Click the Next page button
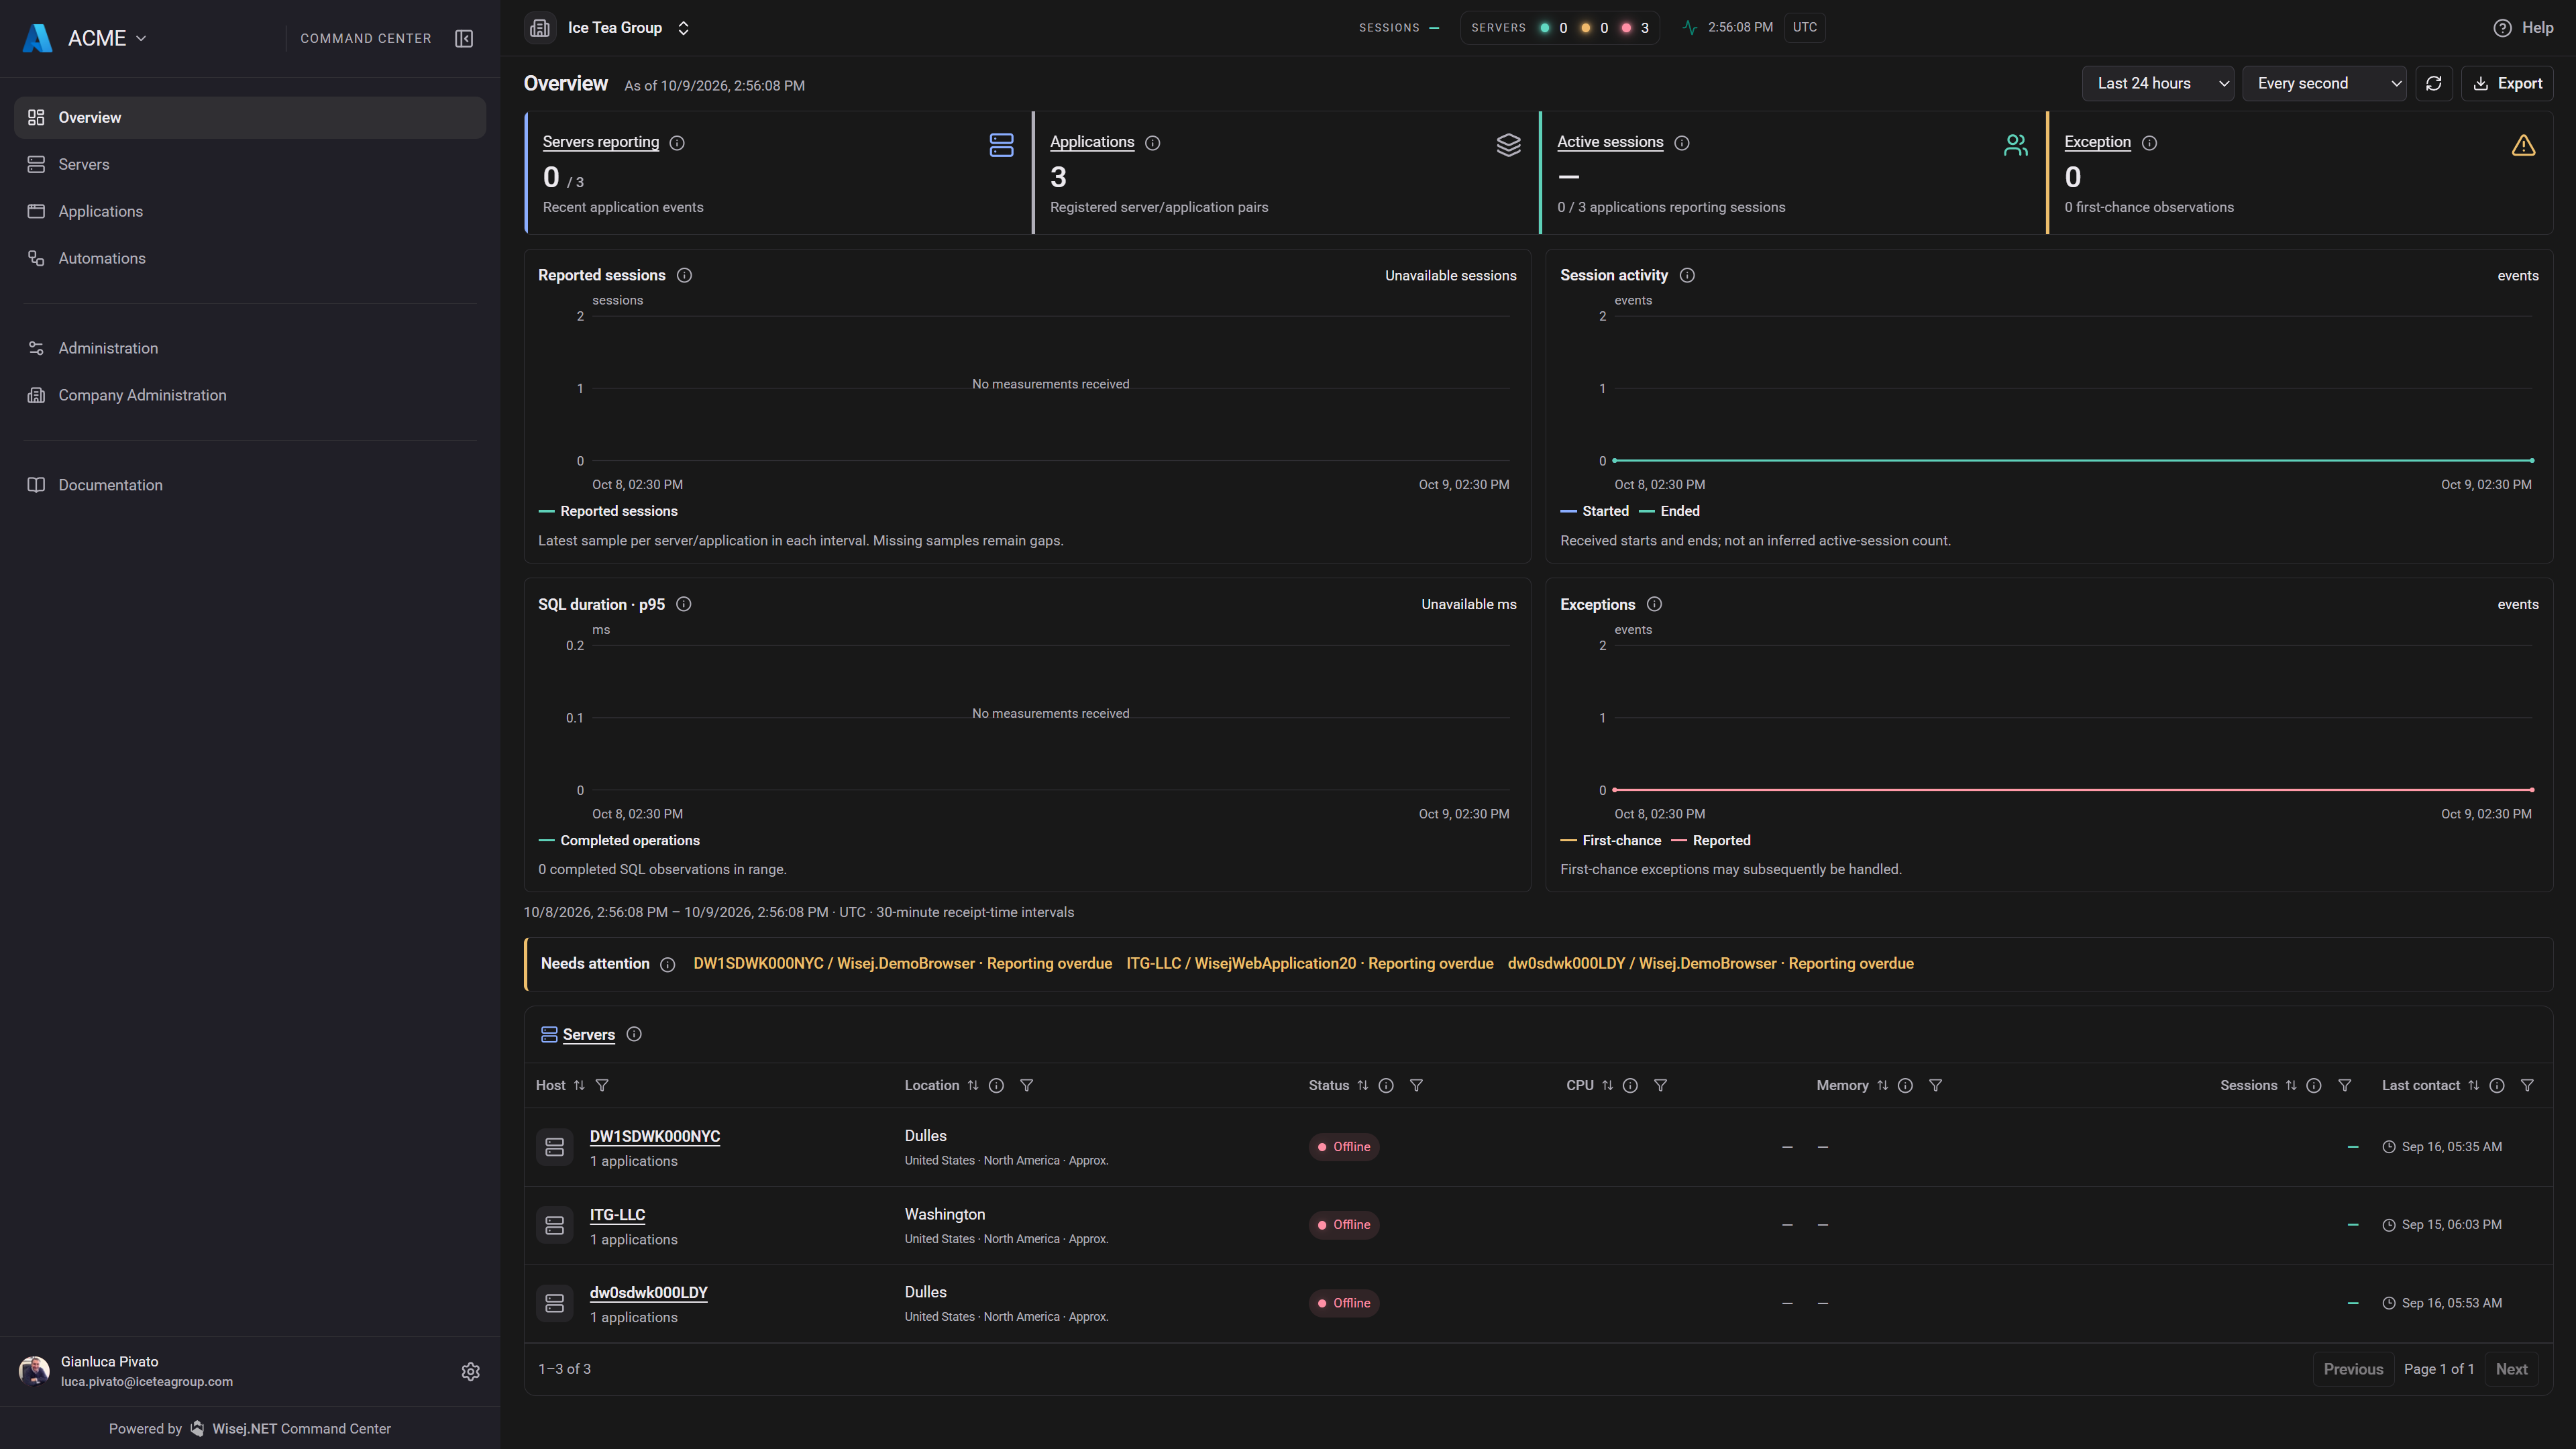Image resolution: width=2576 pixels, height=1449 pixels. 2511,1370
